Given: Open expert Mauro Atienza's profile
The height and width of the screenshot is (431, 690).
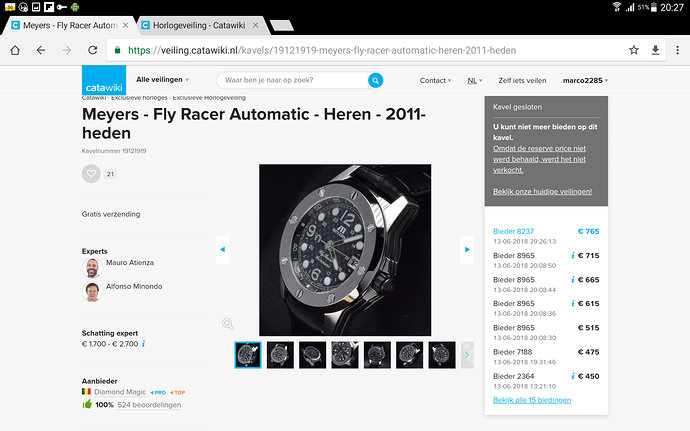Looking at the screenshot, I should coord(130,262).
